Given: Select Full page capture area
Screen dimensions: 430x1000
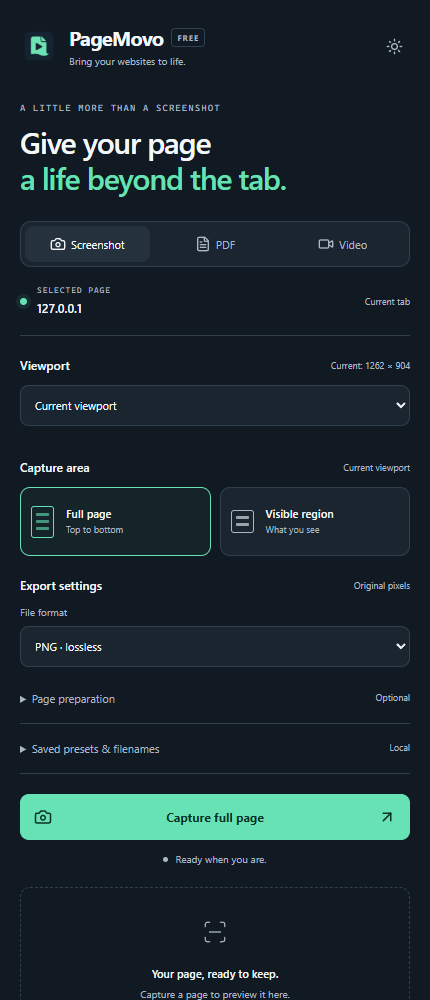Looking at the screenshot, I should click(x=115, y=521).
